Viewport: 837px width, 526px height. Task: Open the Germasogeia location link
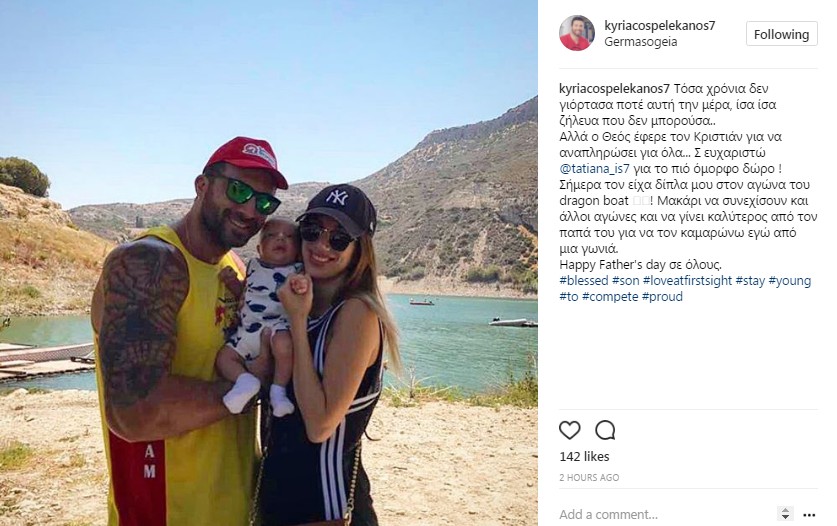[x=641, y=42]
